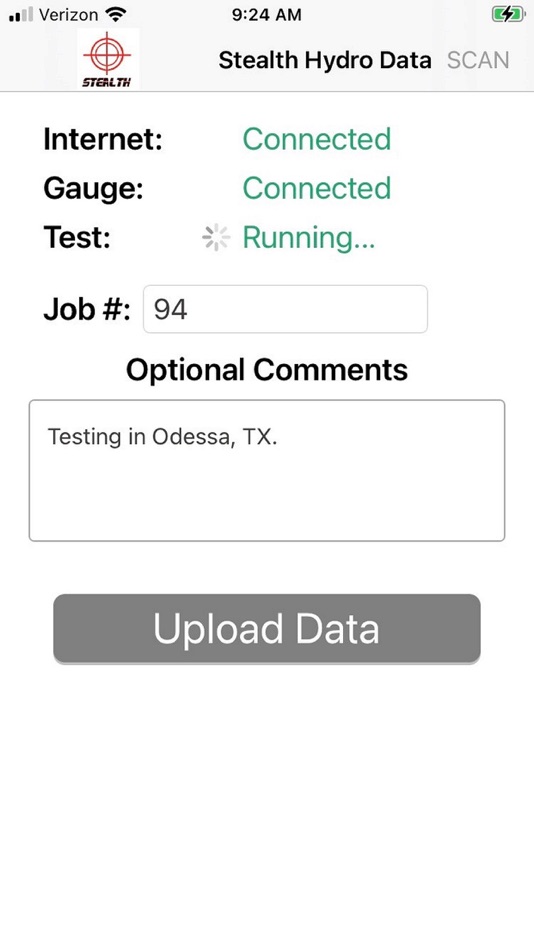
Task: Tap the Internet: label
Action: tap(103, 139)
